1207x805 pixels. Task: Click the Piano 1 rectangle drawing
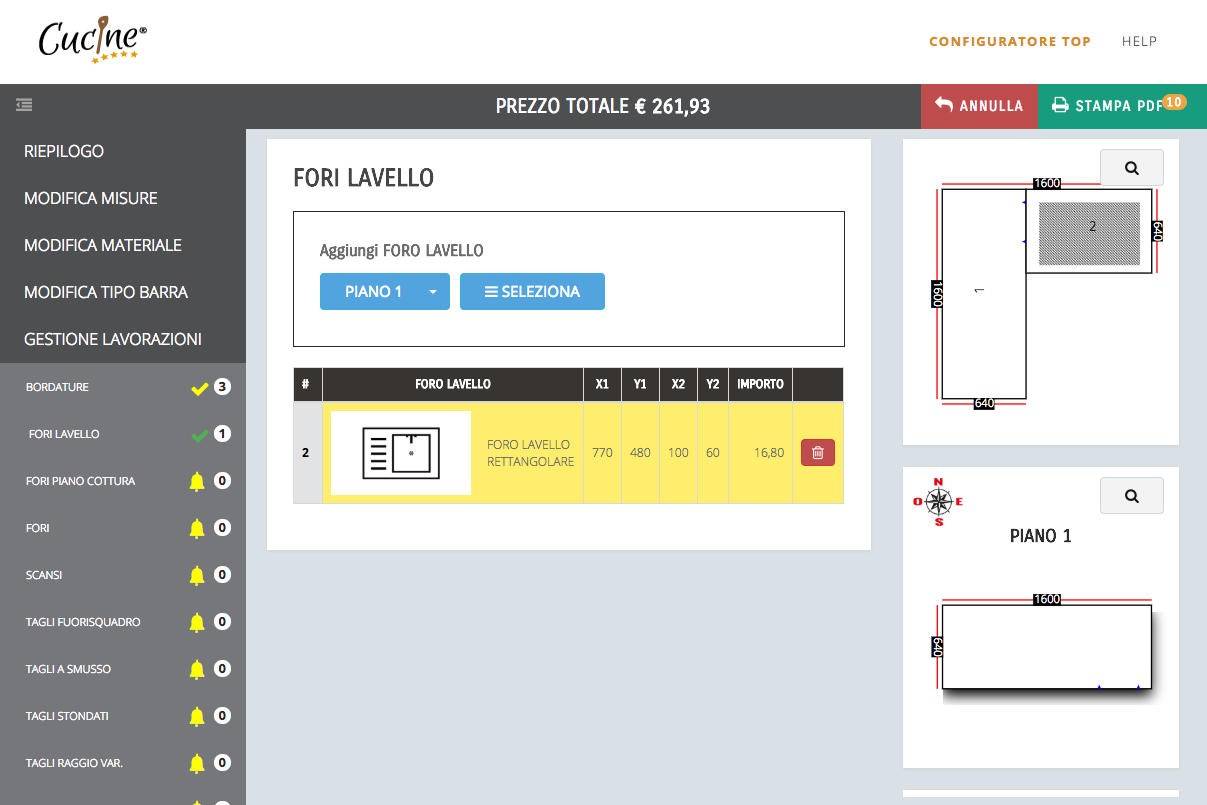[x=1046, y=646]
